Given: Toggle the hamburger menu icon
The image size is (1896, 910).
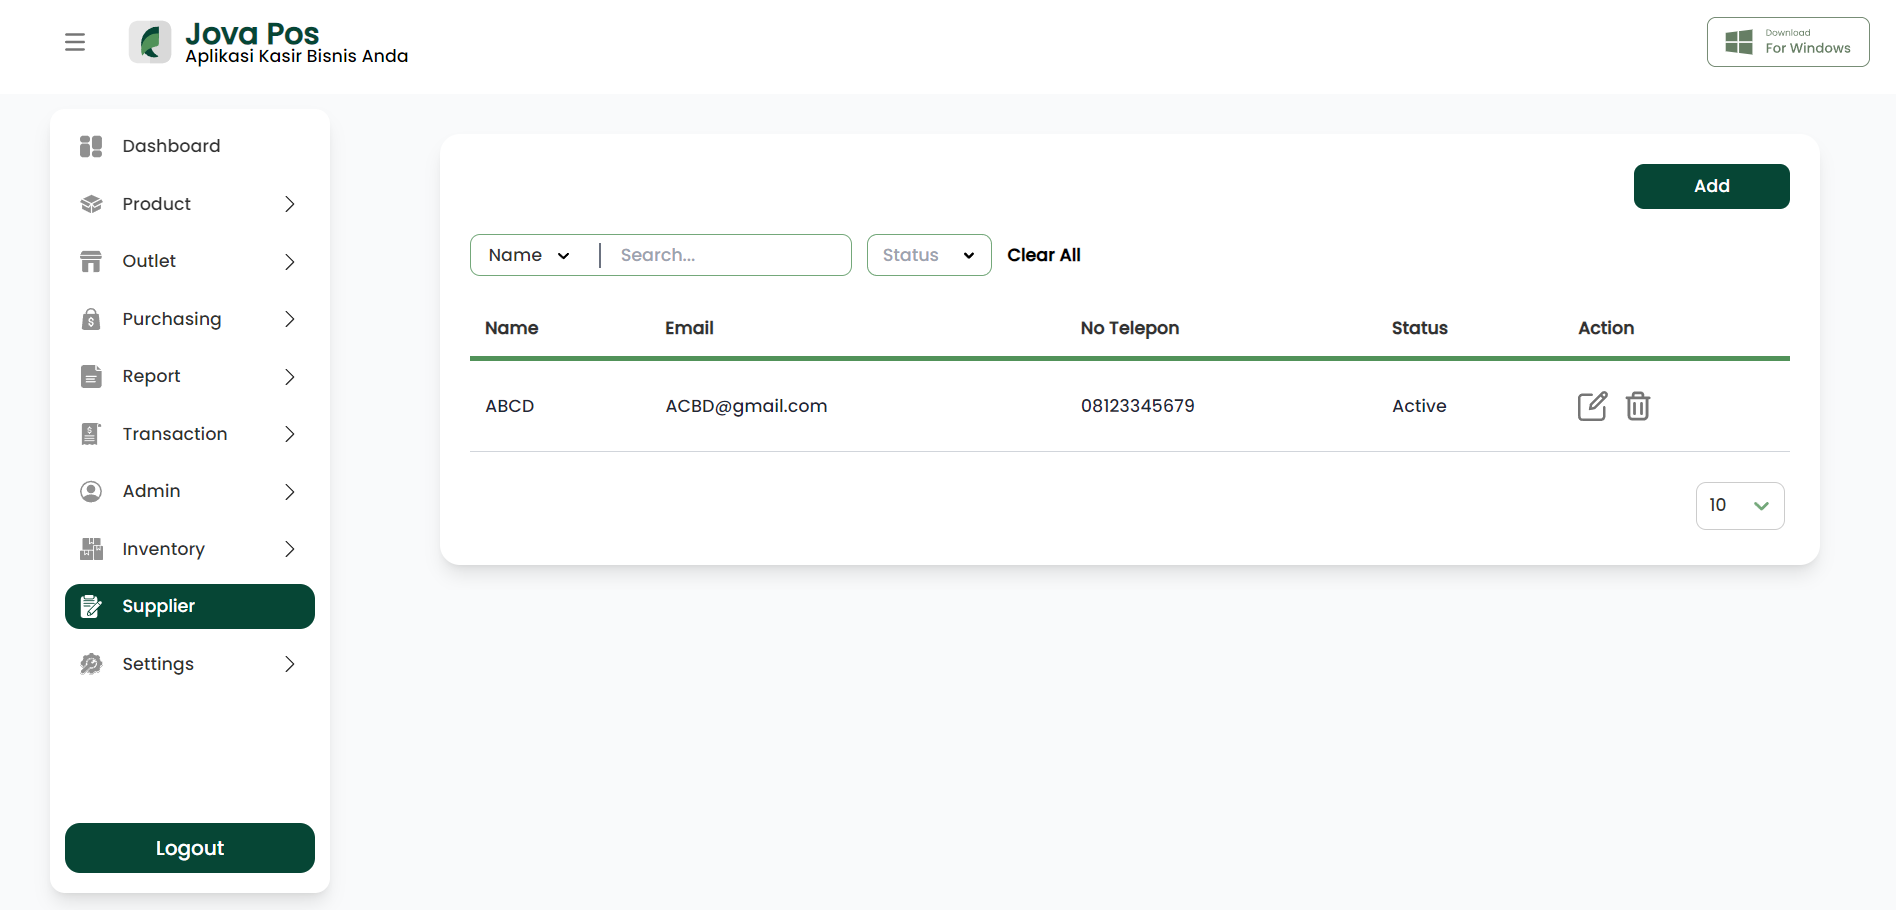Looking at the screenshot, I should coord(75,42).
